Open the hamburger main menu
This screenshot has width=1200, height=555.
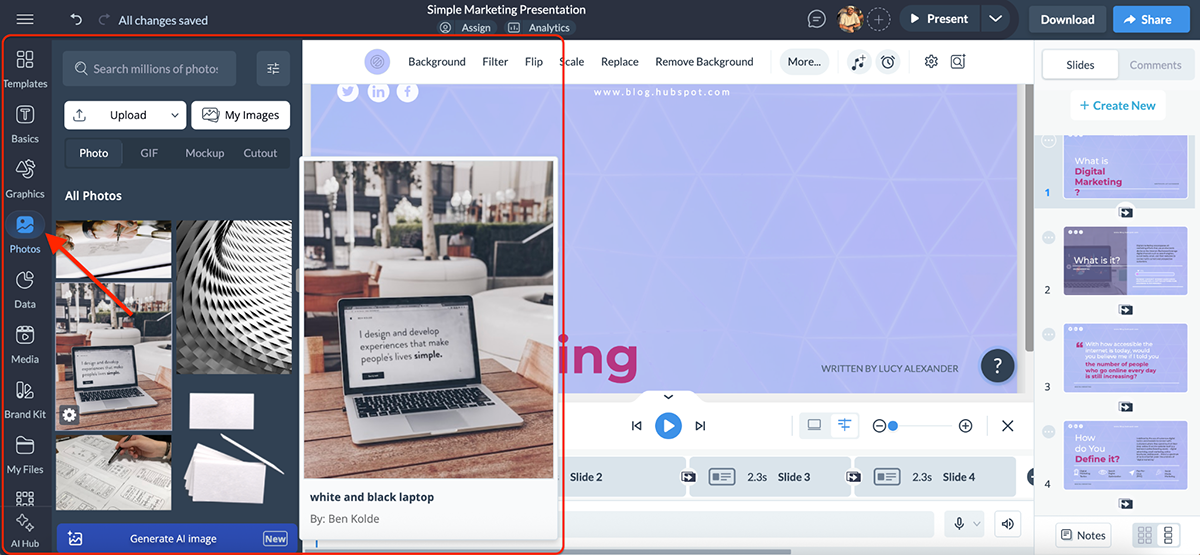coord(25,20)
